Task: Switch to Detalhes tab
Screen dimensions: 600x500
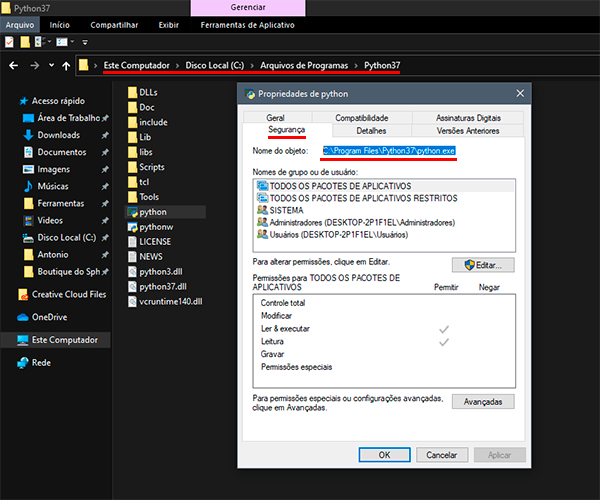Action: [x=371, y=131]
